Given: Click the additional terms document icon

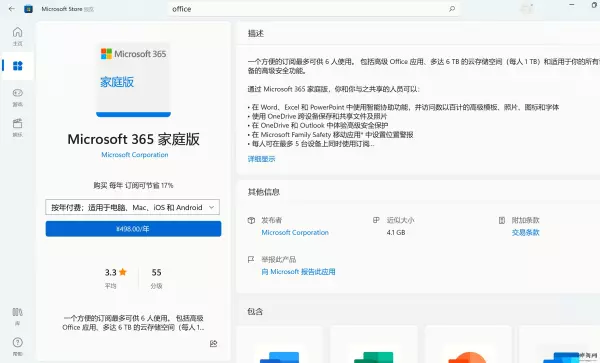Looking at the screenshot, I should (x=502, y=220).
